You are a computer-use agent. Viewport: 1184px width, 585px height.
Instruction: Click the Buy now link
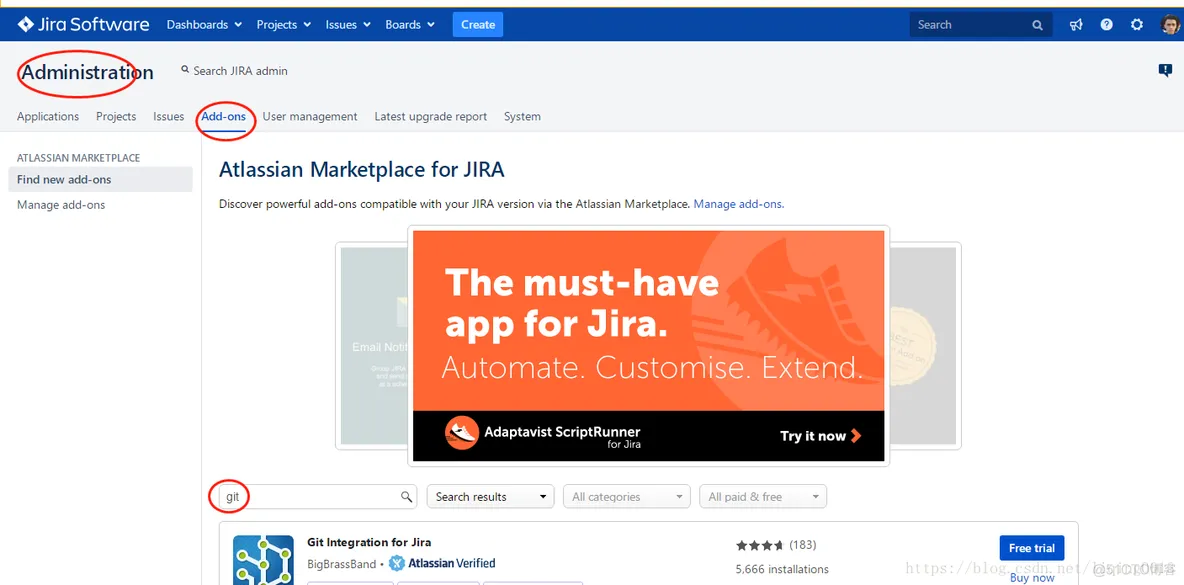1032,577
